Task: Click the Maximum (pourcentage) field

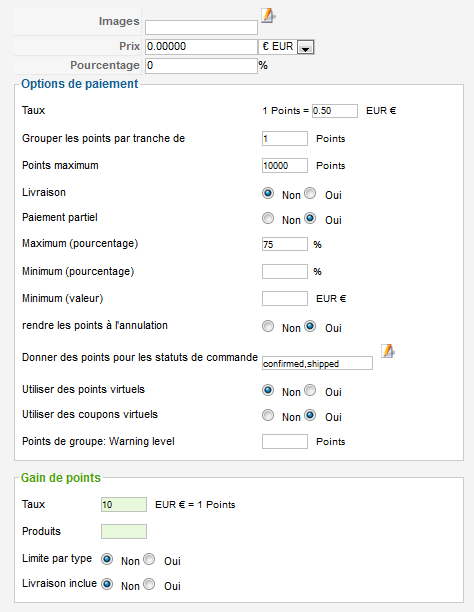Action: click(x=285, y=244)
